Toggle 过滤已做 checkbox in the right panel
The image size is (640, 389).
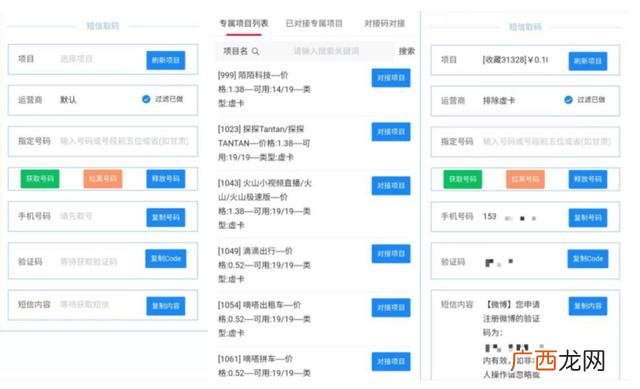click(568, 100)
